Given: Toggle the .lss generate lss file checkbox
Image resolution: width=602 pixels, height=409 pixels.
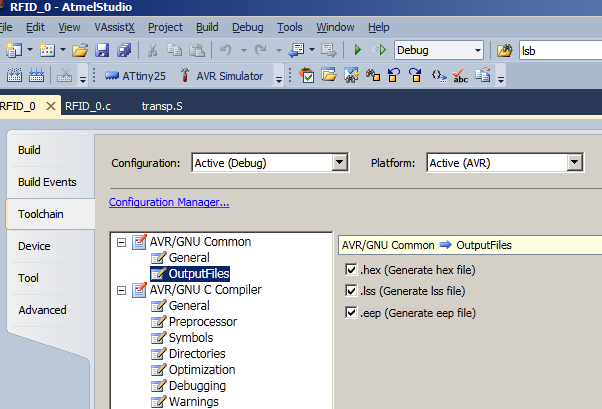Looking at the screenshot, I should (351, 291).
